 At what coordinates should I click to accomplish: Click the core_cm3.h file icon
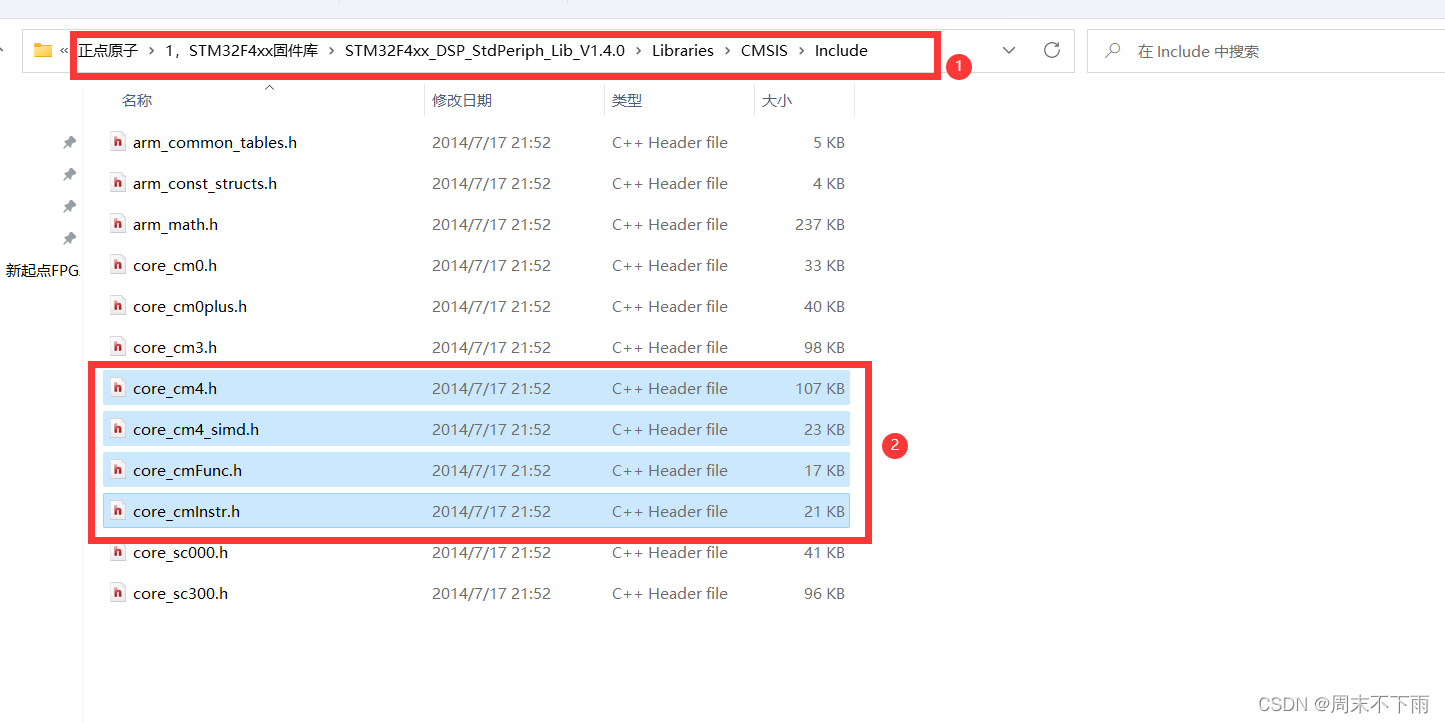118,347
